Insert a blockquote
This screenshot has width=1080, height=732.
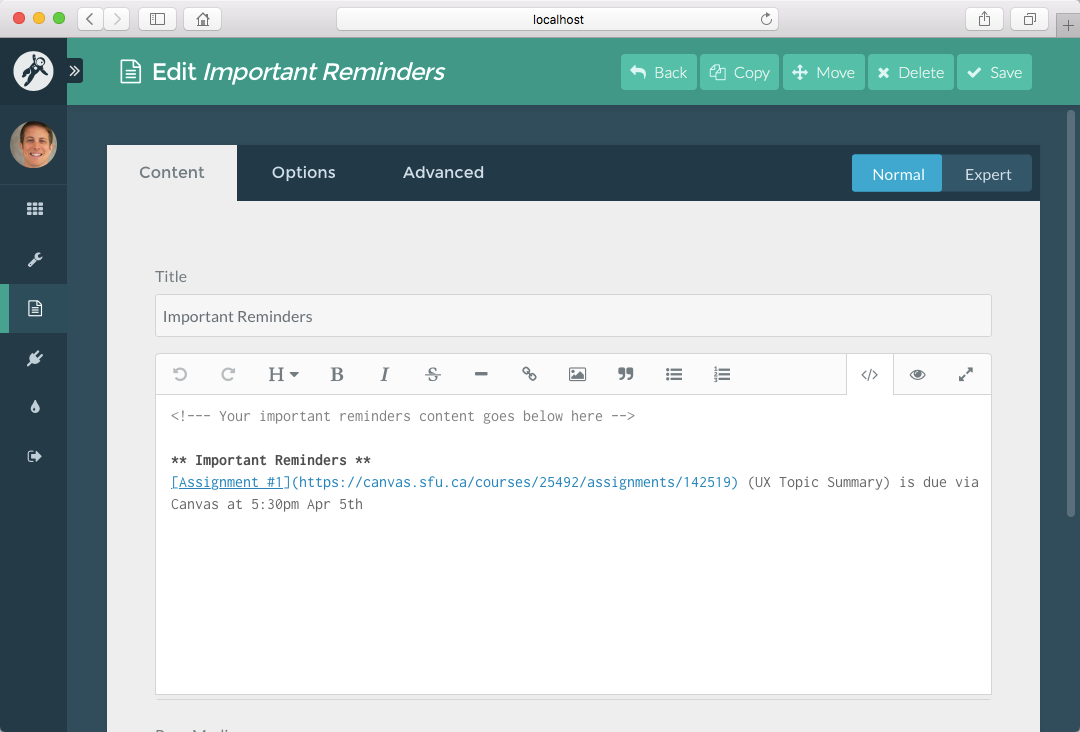pyautogui.click(x=625, y=374)
